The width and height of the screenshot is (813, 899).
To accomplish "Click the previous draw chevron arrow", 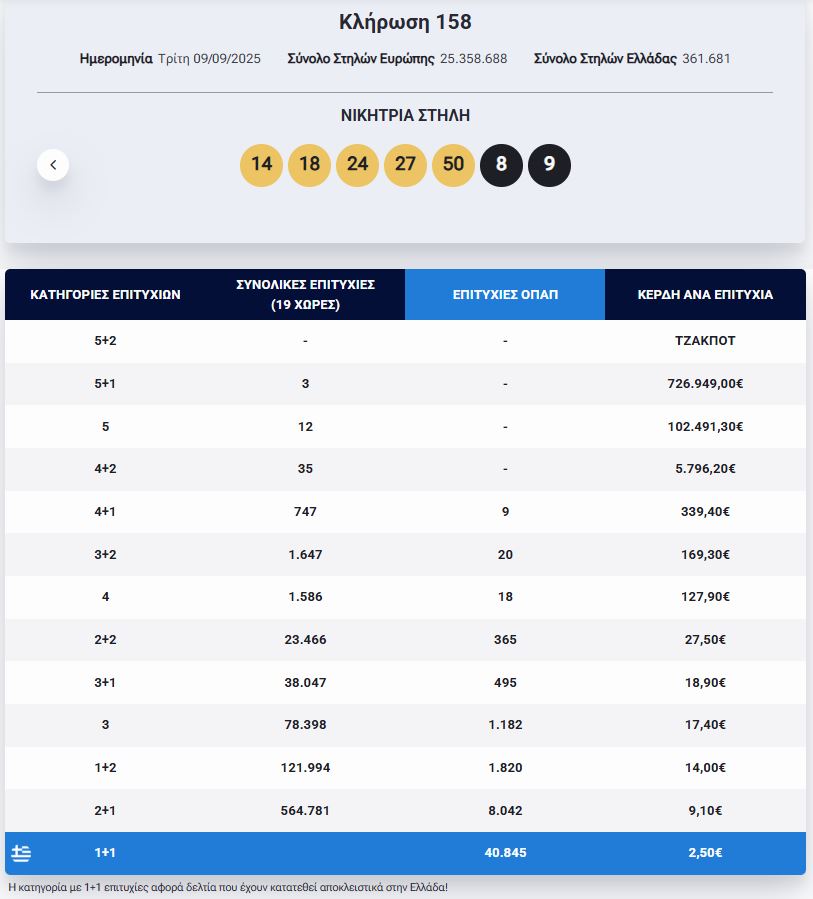I will tap(53, 163).
